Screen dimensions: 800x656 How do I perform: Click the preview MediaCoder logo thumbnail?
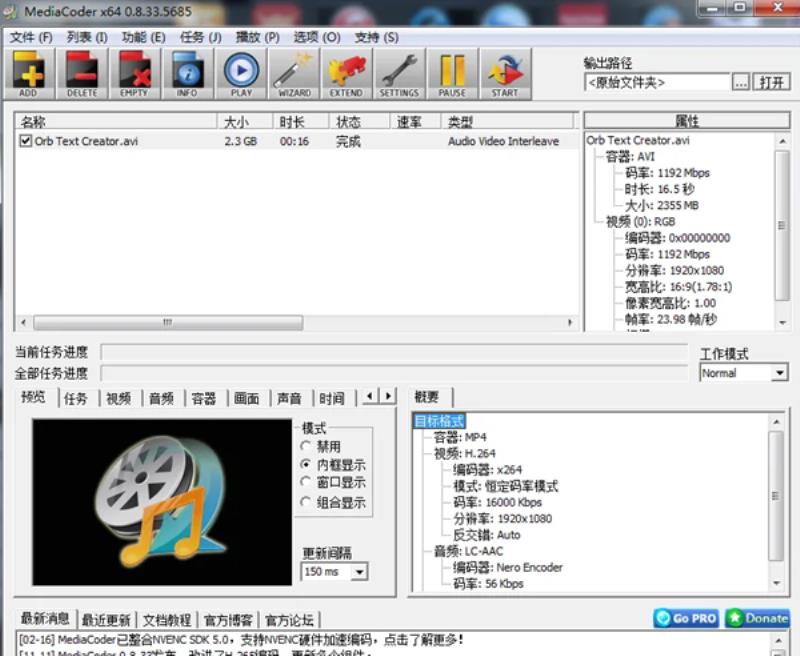point(162,502)
